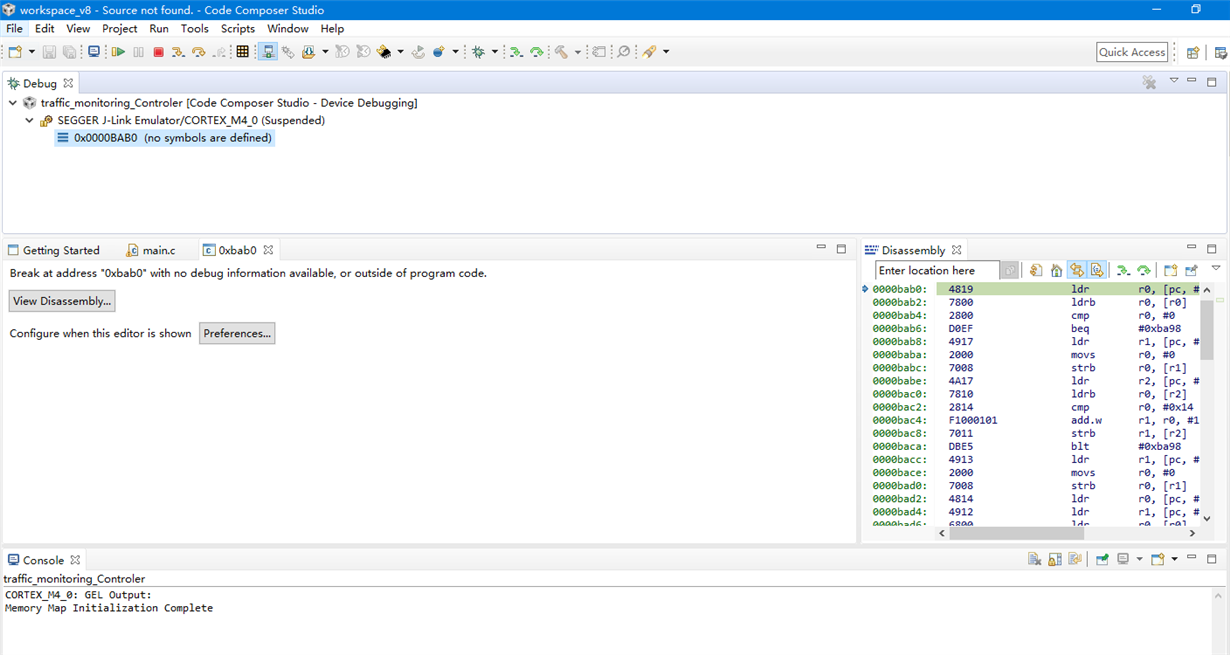The width and height of the screenshot is (1230, 655).
Task: Click the Step Over icon in main toolbar
Action: coord(198,52)
